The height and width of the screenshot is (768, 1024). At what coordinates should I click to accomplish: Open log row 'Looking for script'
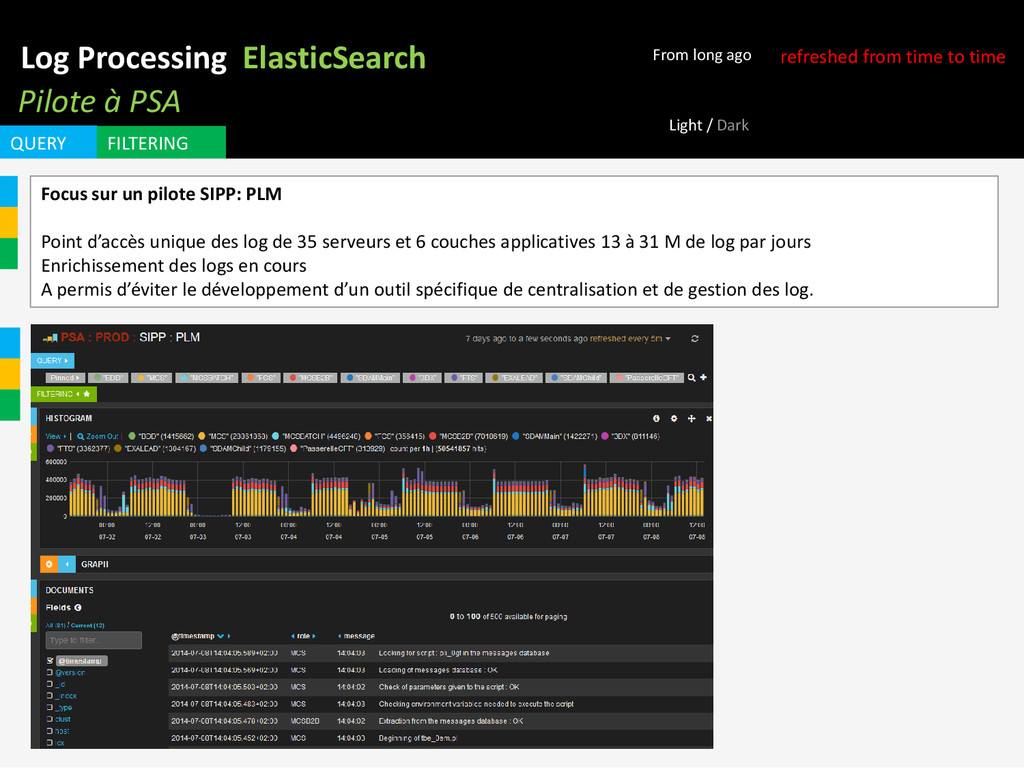[x=441, y=653]
